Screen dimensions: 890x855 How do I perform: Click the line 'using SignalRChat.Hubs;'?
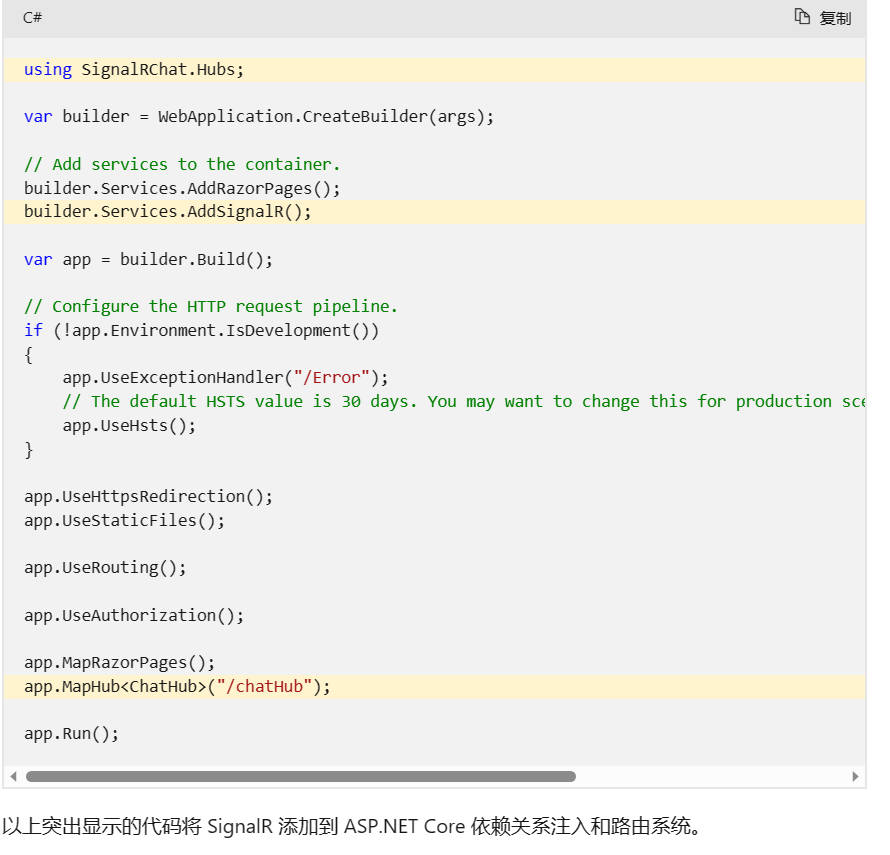pyautogui.click(x=134, y=70)
